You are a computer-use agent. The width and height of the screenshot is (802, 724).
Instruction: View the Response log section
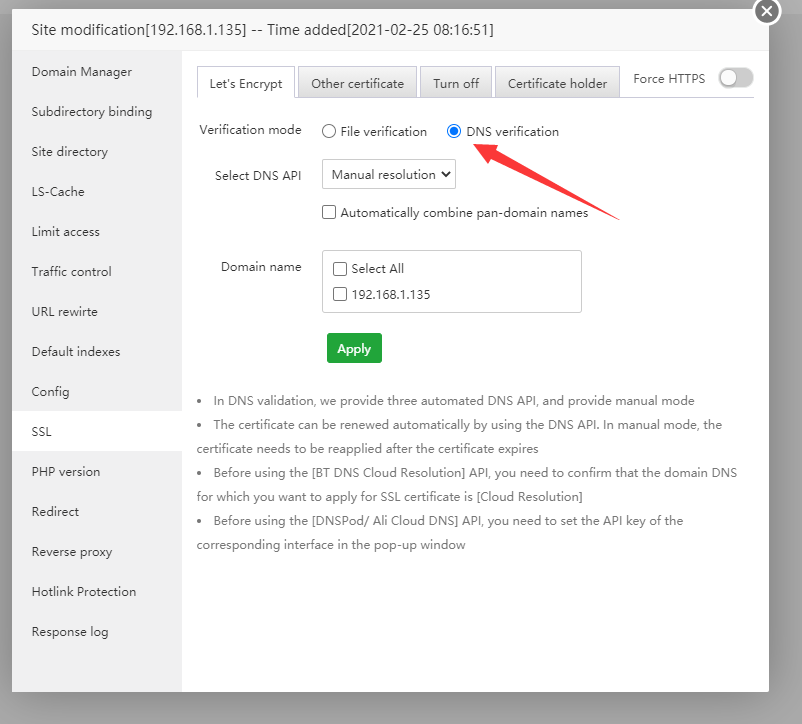point(97,631)
